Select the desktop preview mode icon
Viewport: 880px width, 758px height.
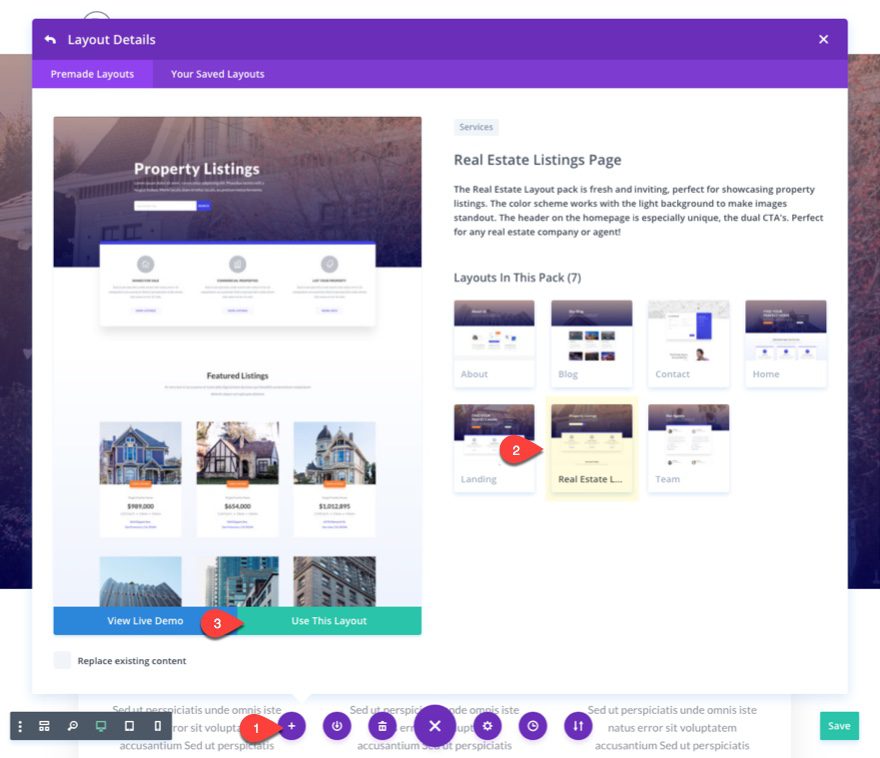pyautogui.click(x=99, y=726)
